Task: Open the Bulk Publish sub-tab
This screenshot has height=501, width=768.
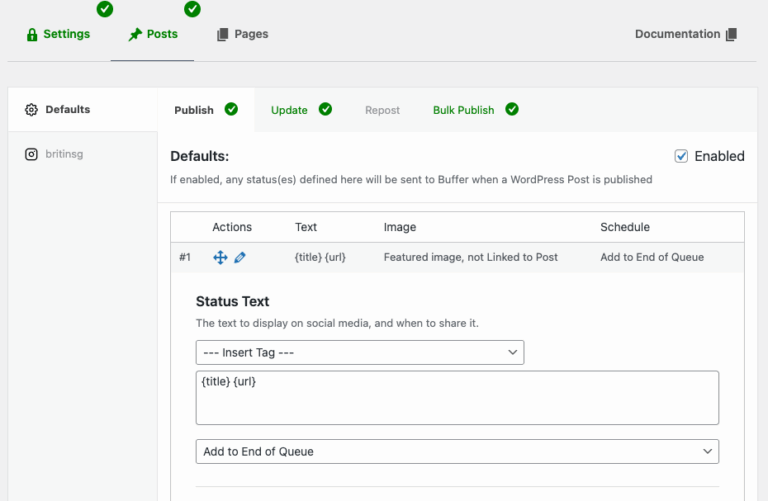Action: tap(463, 110)
